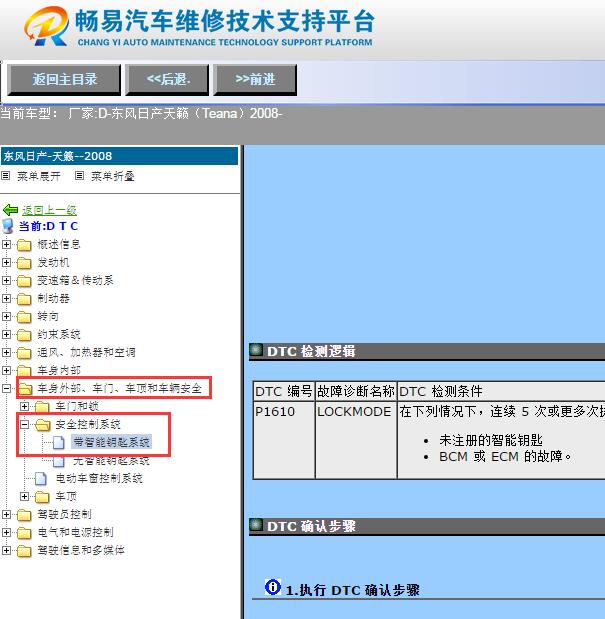Click the 概述信息 folder icon

pos(24,245)
